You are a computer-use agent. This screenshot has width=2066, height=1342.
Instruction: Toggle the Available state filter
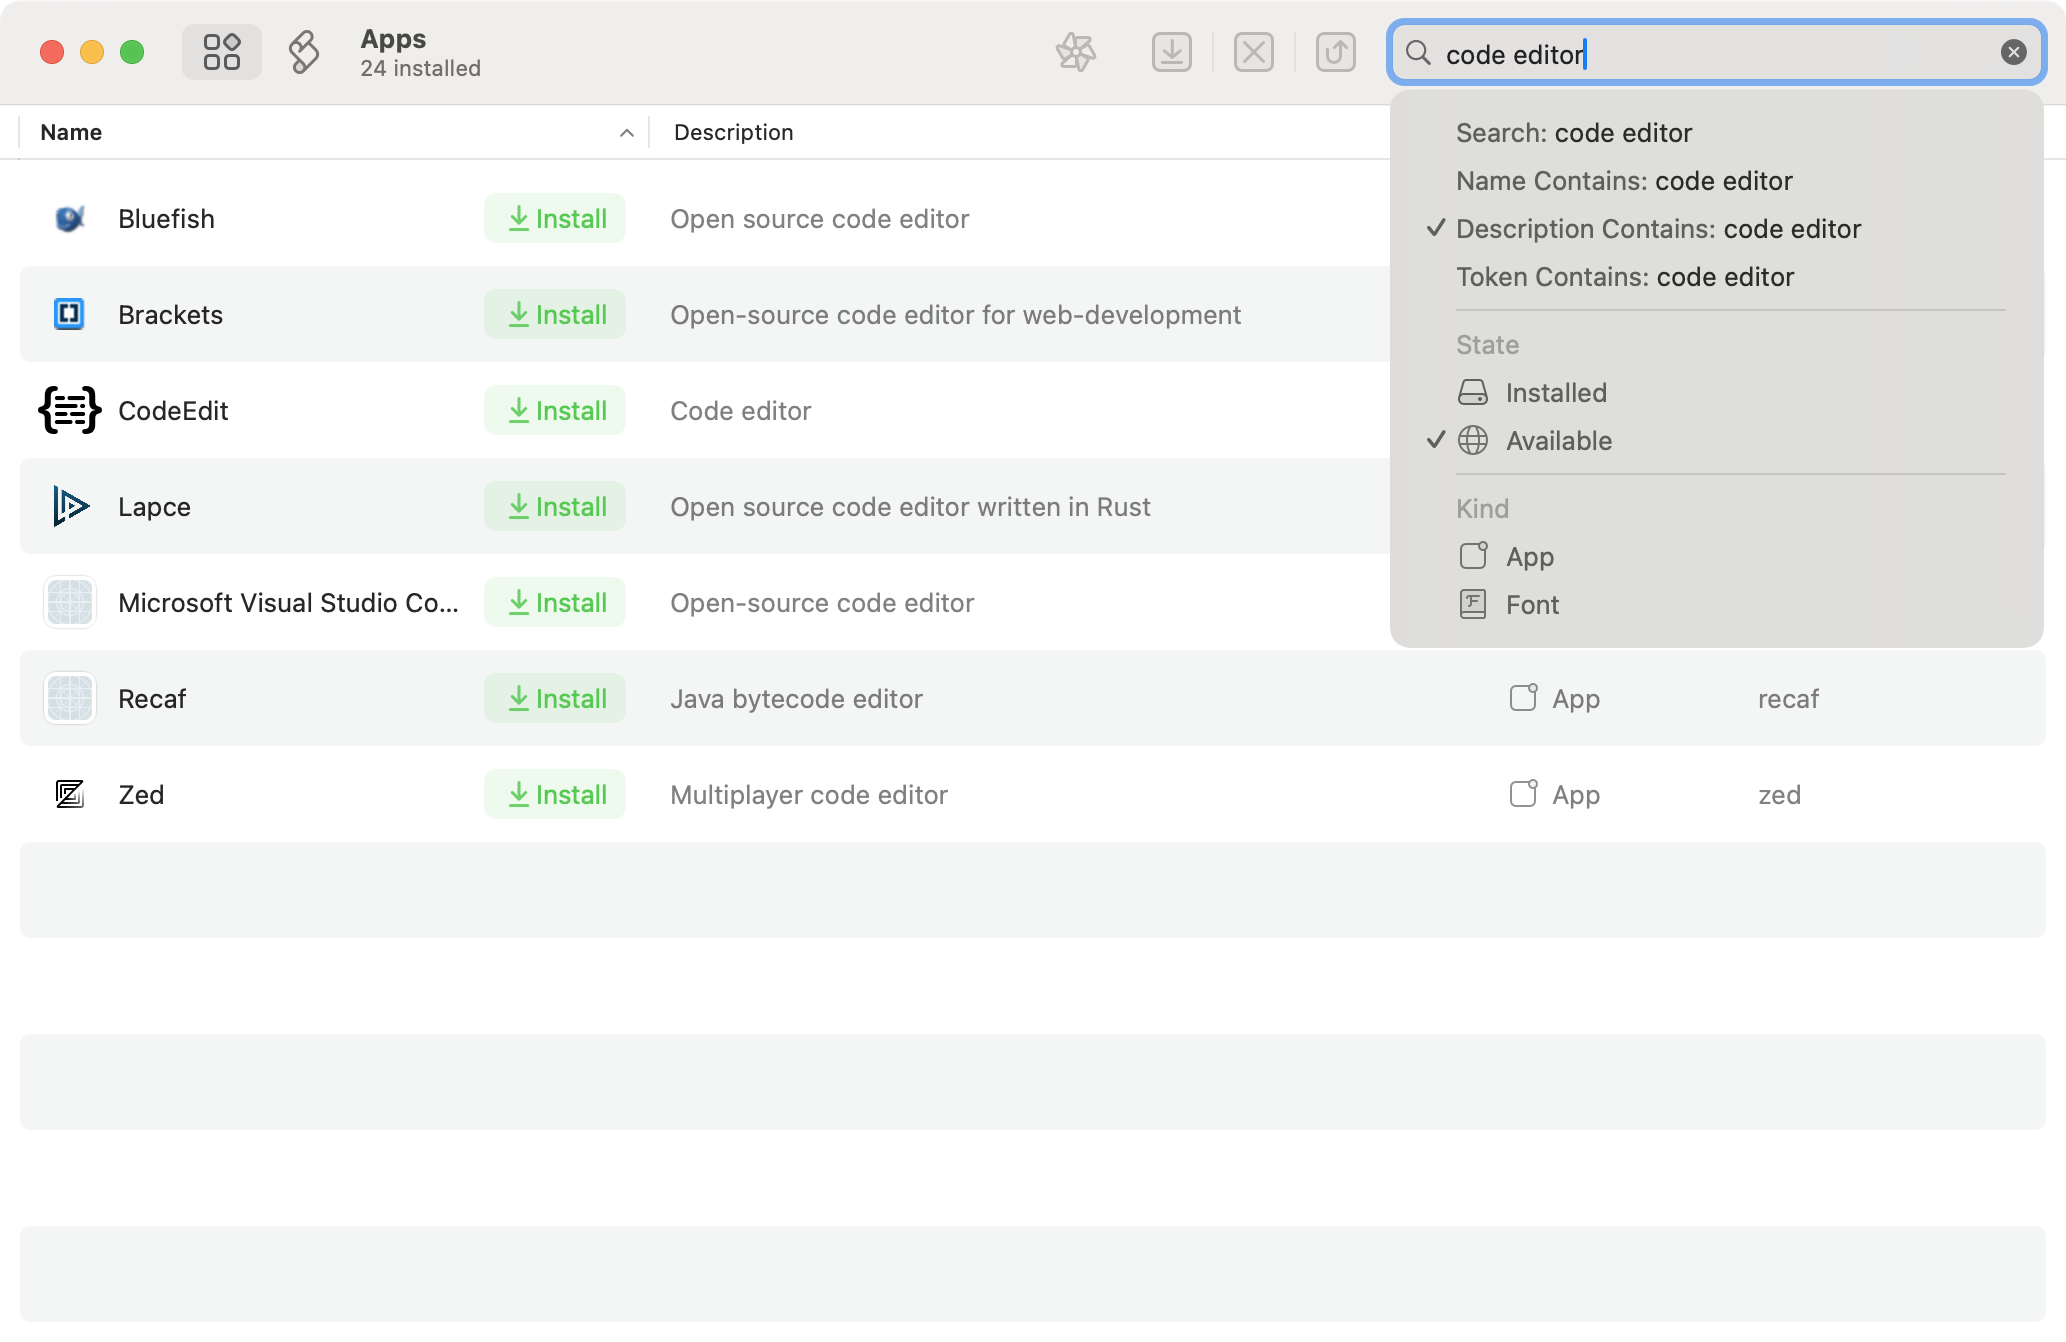click(1558, 441)
